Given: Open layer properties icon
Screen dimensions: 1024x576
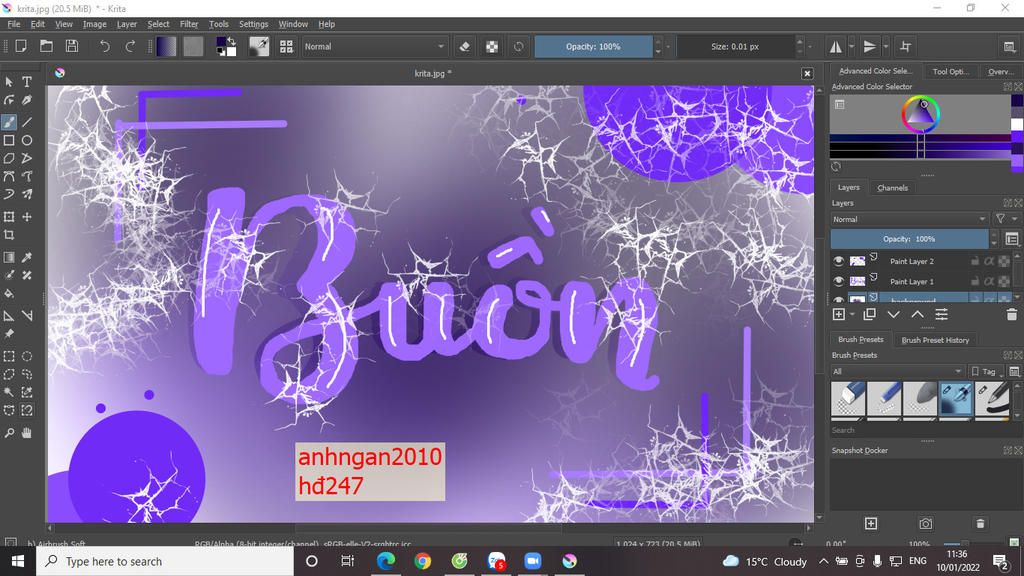Looking at the screenshot, I should pos(942,315).
